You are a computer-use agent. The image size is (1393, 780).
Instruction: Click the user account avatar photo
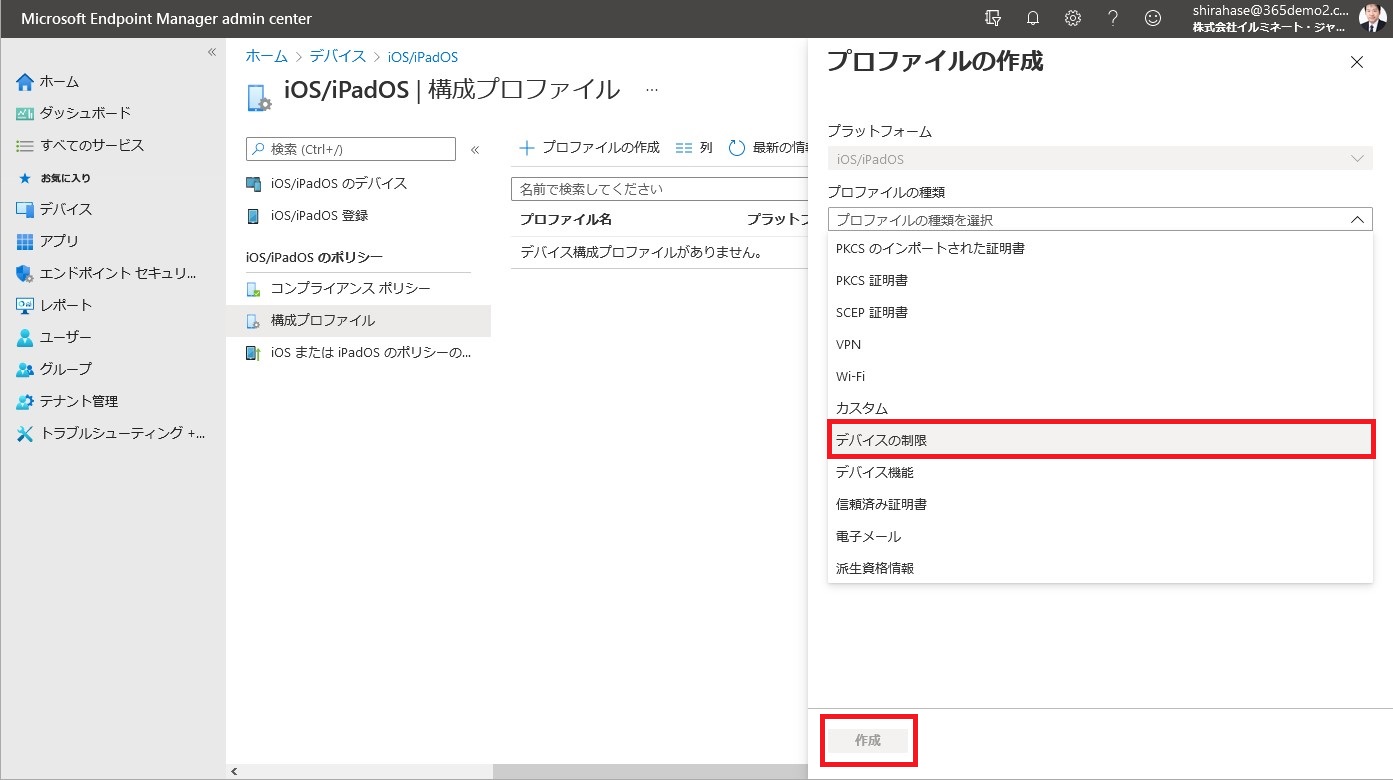(x=1373, y=18)
